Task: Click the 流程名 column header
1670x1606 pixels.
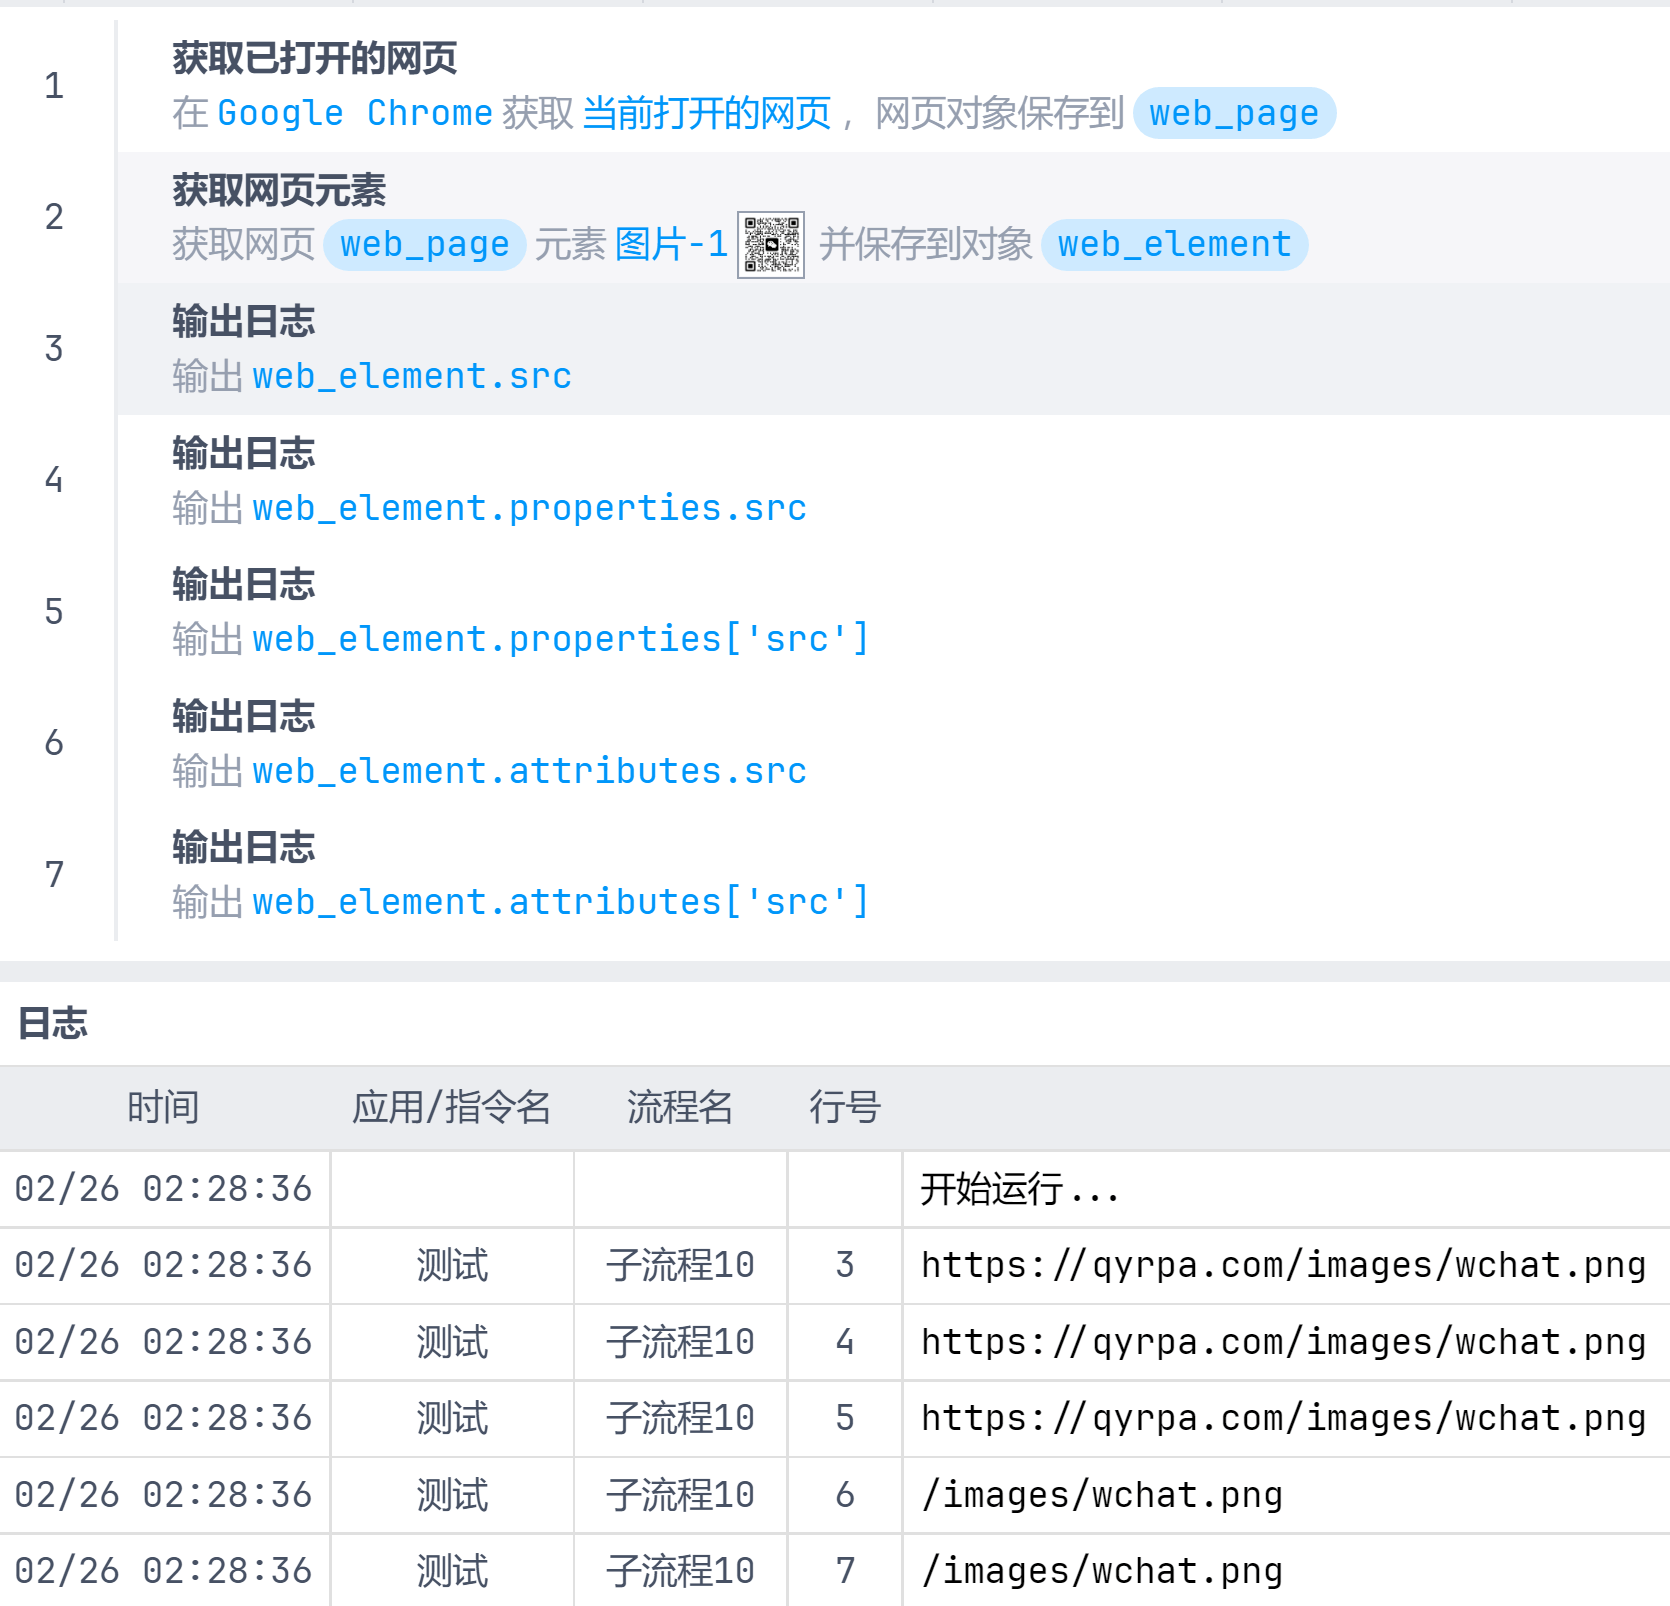Action: (680, 1108)
